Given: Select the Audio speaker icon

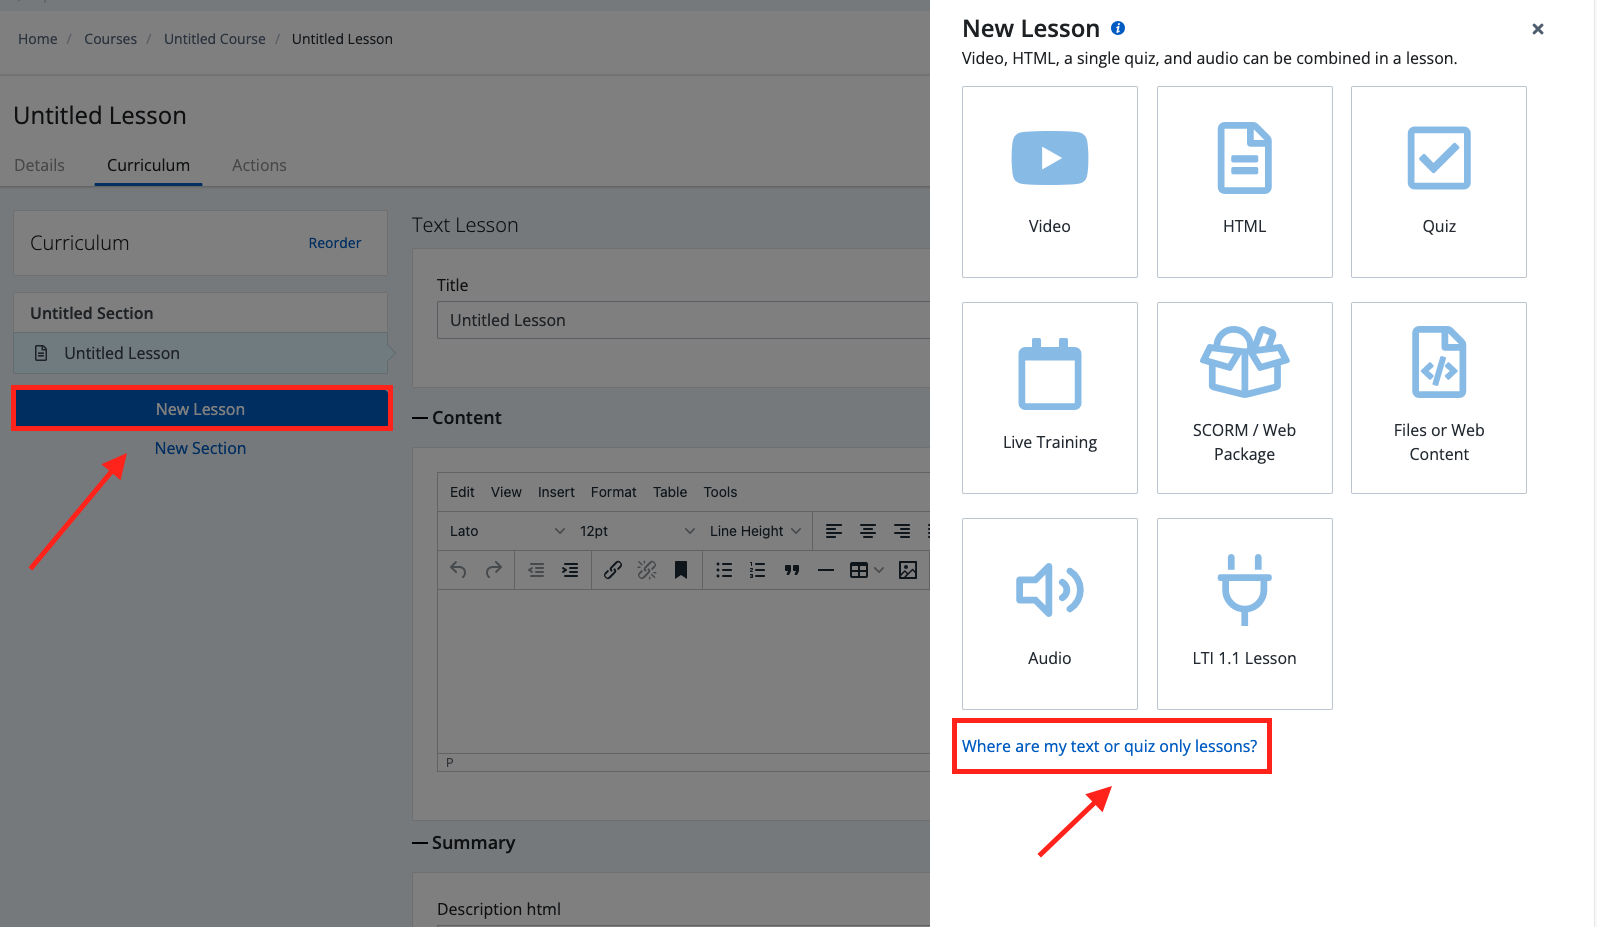Looking at the screenshot, I should coord(1049,590).
